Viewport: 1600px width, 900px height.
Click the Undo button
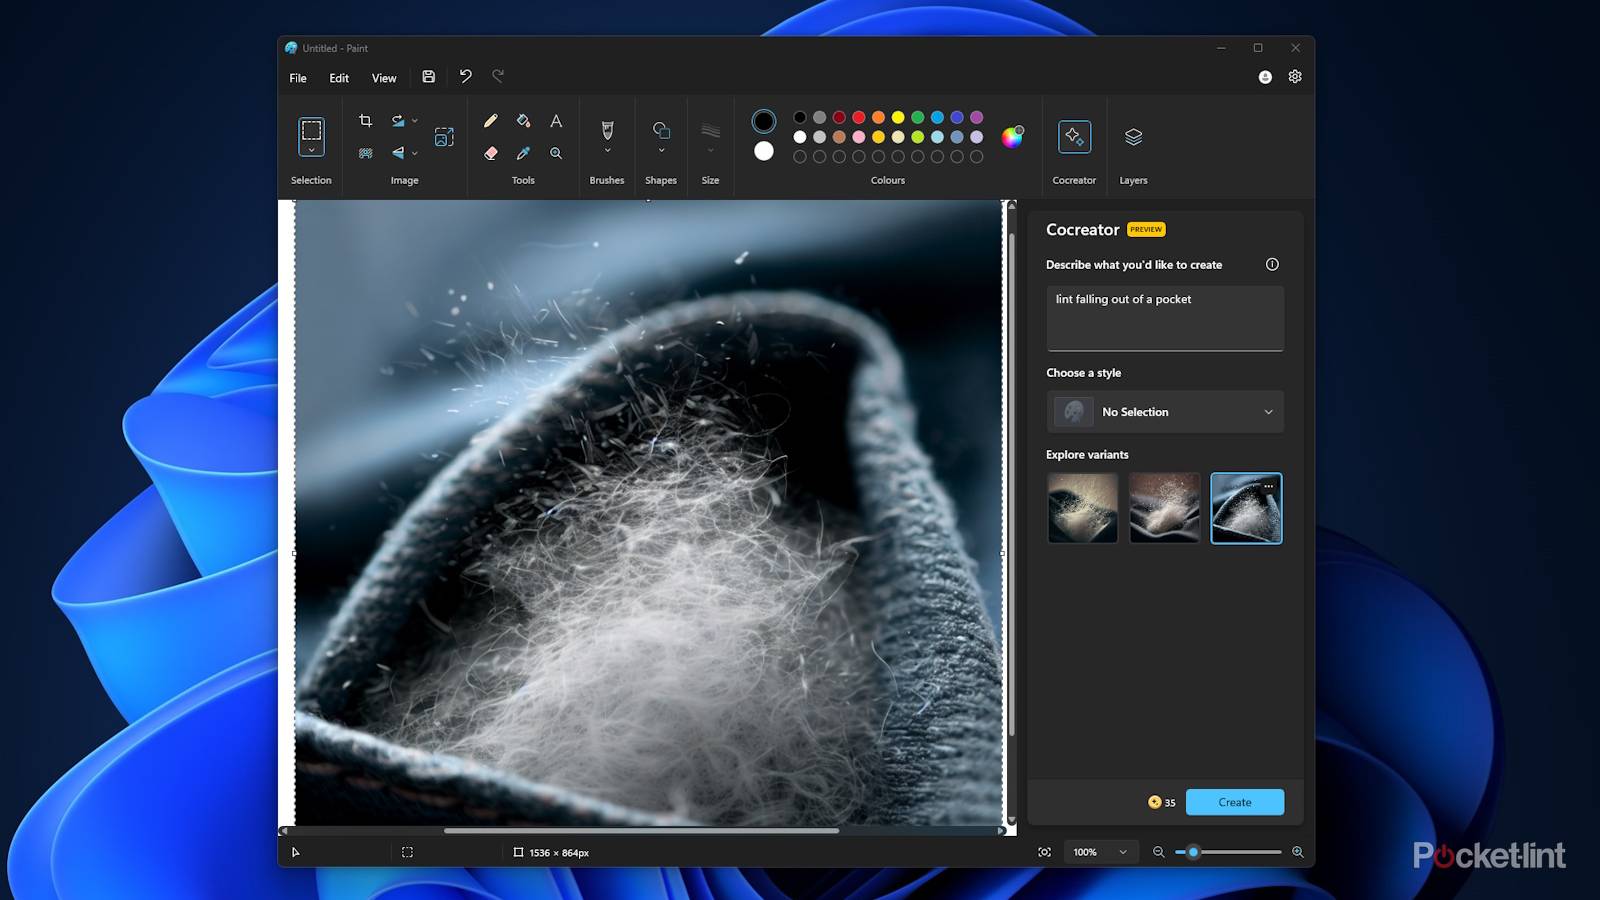coord(465,77)
